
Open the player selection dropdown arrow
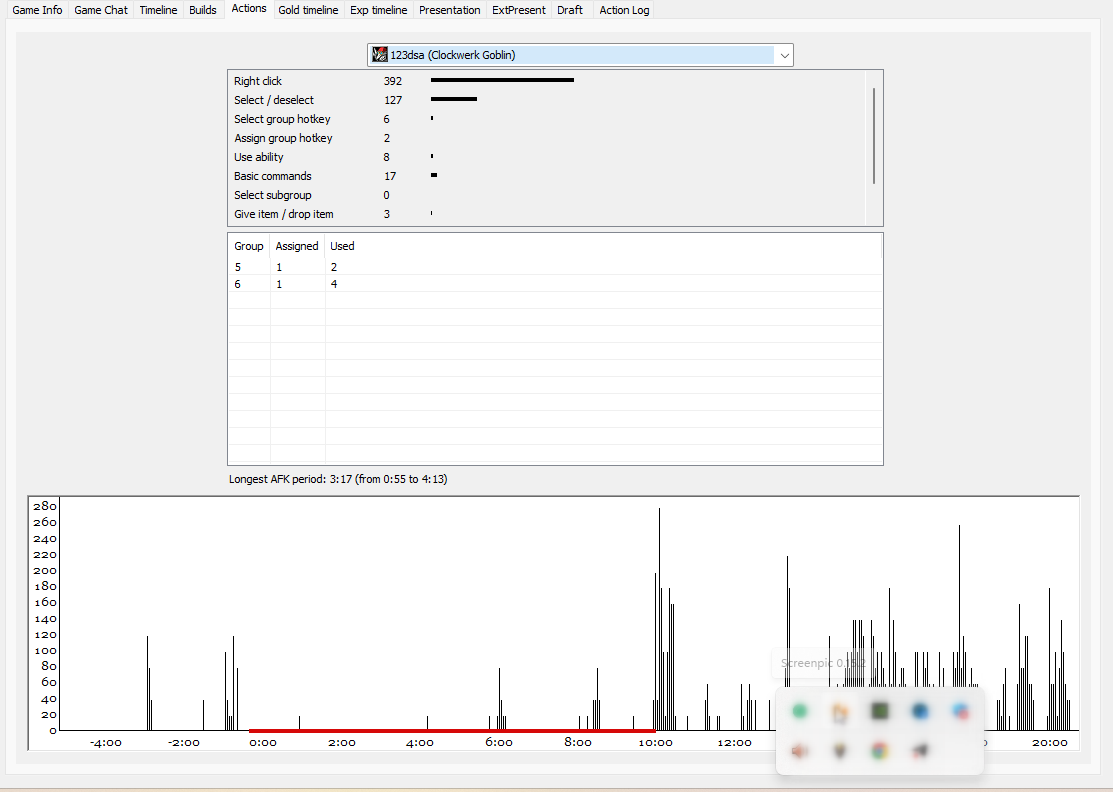(x=784, y=55)
